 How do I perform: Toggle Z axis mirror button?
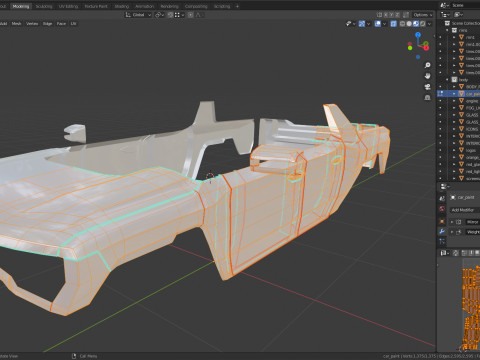[x=397, y=15]
